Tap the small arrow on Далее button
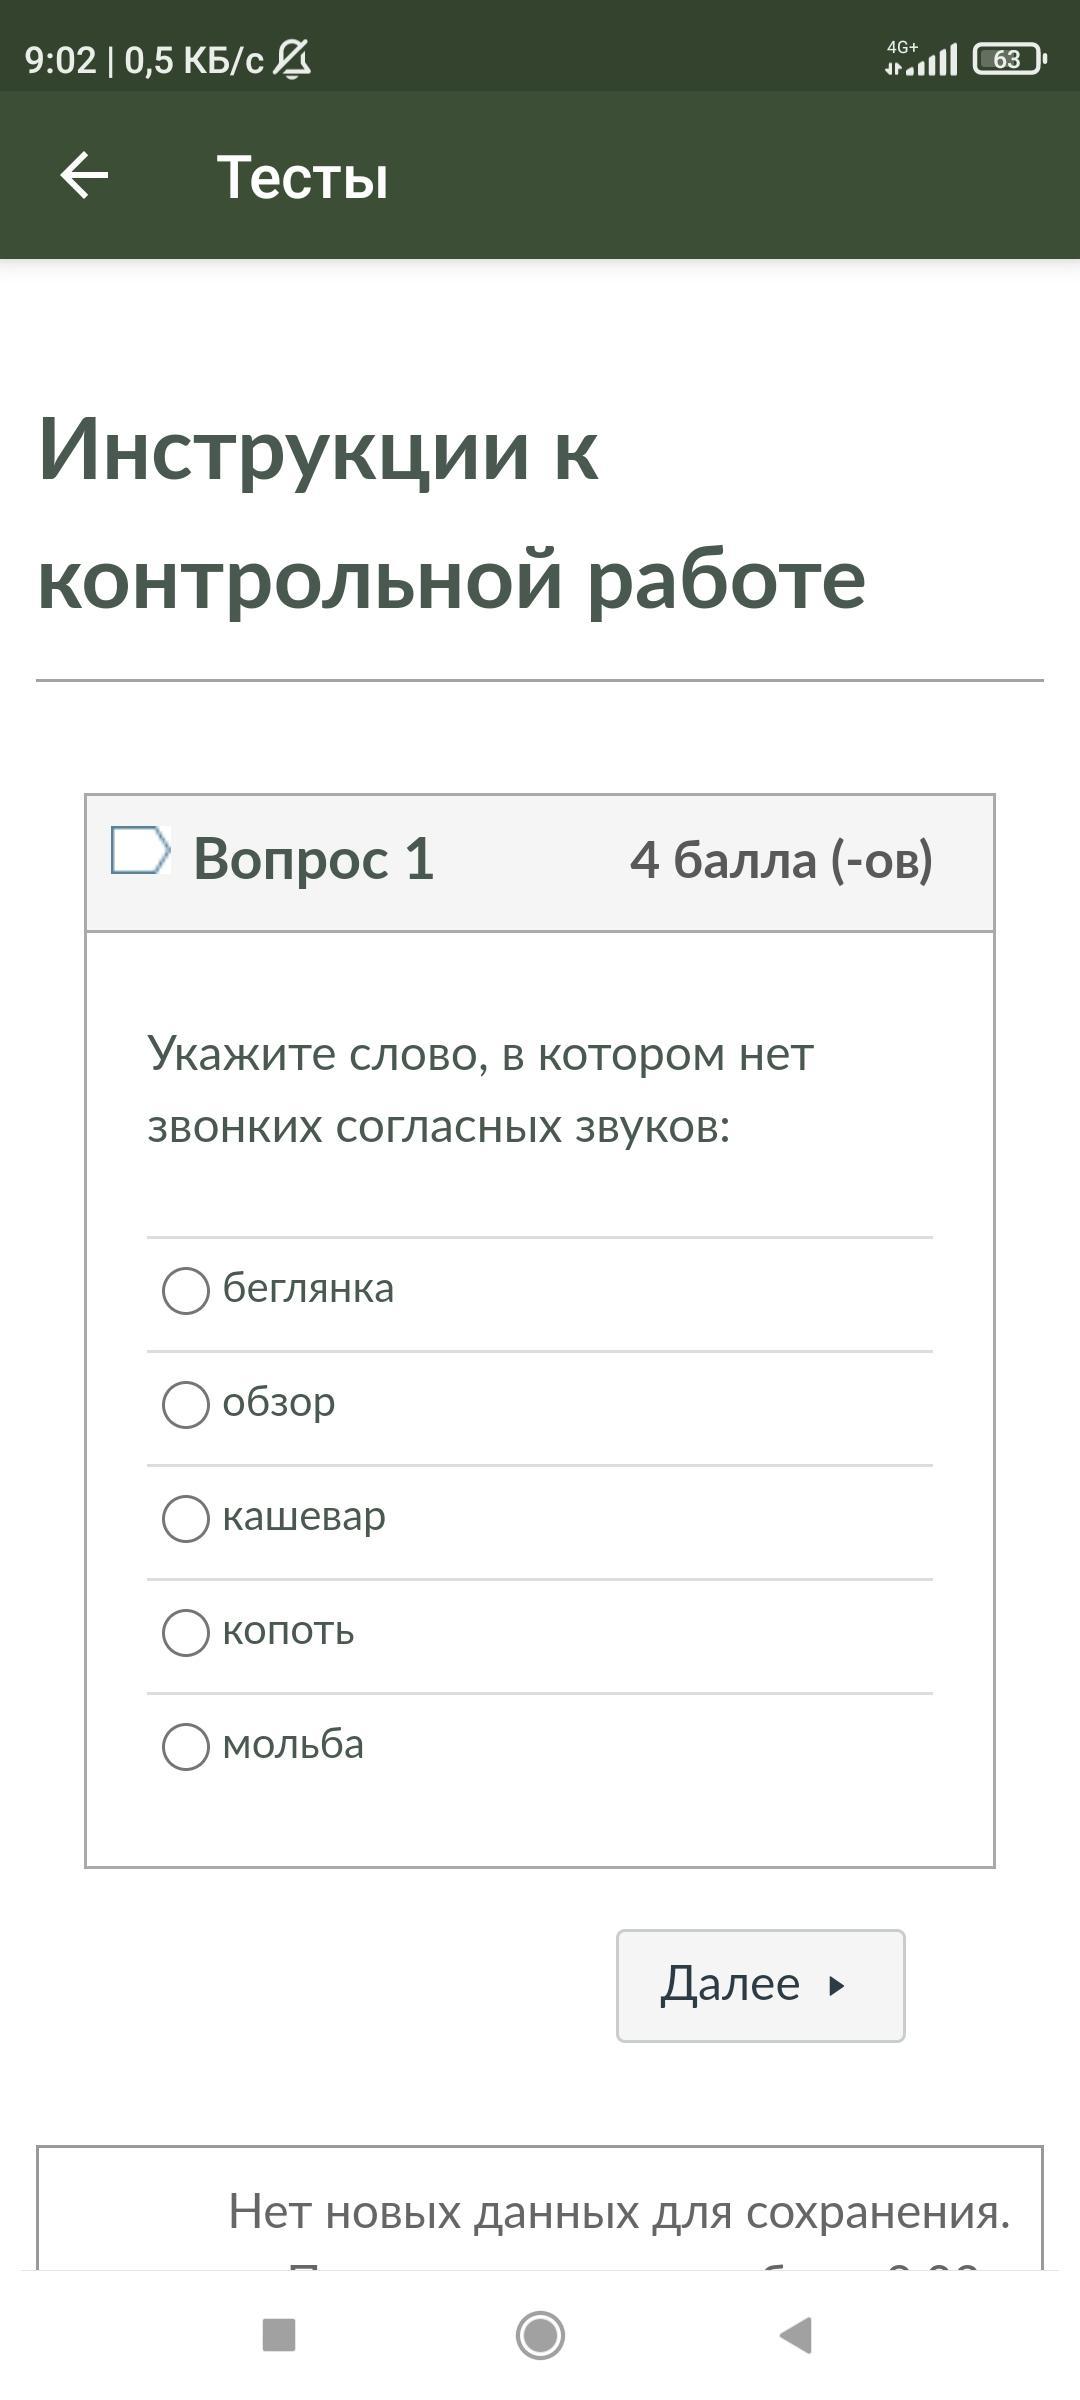 pyautogui.click(x=837, y=1986)
